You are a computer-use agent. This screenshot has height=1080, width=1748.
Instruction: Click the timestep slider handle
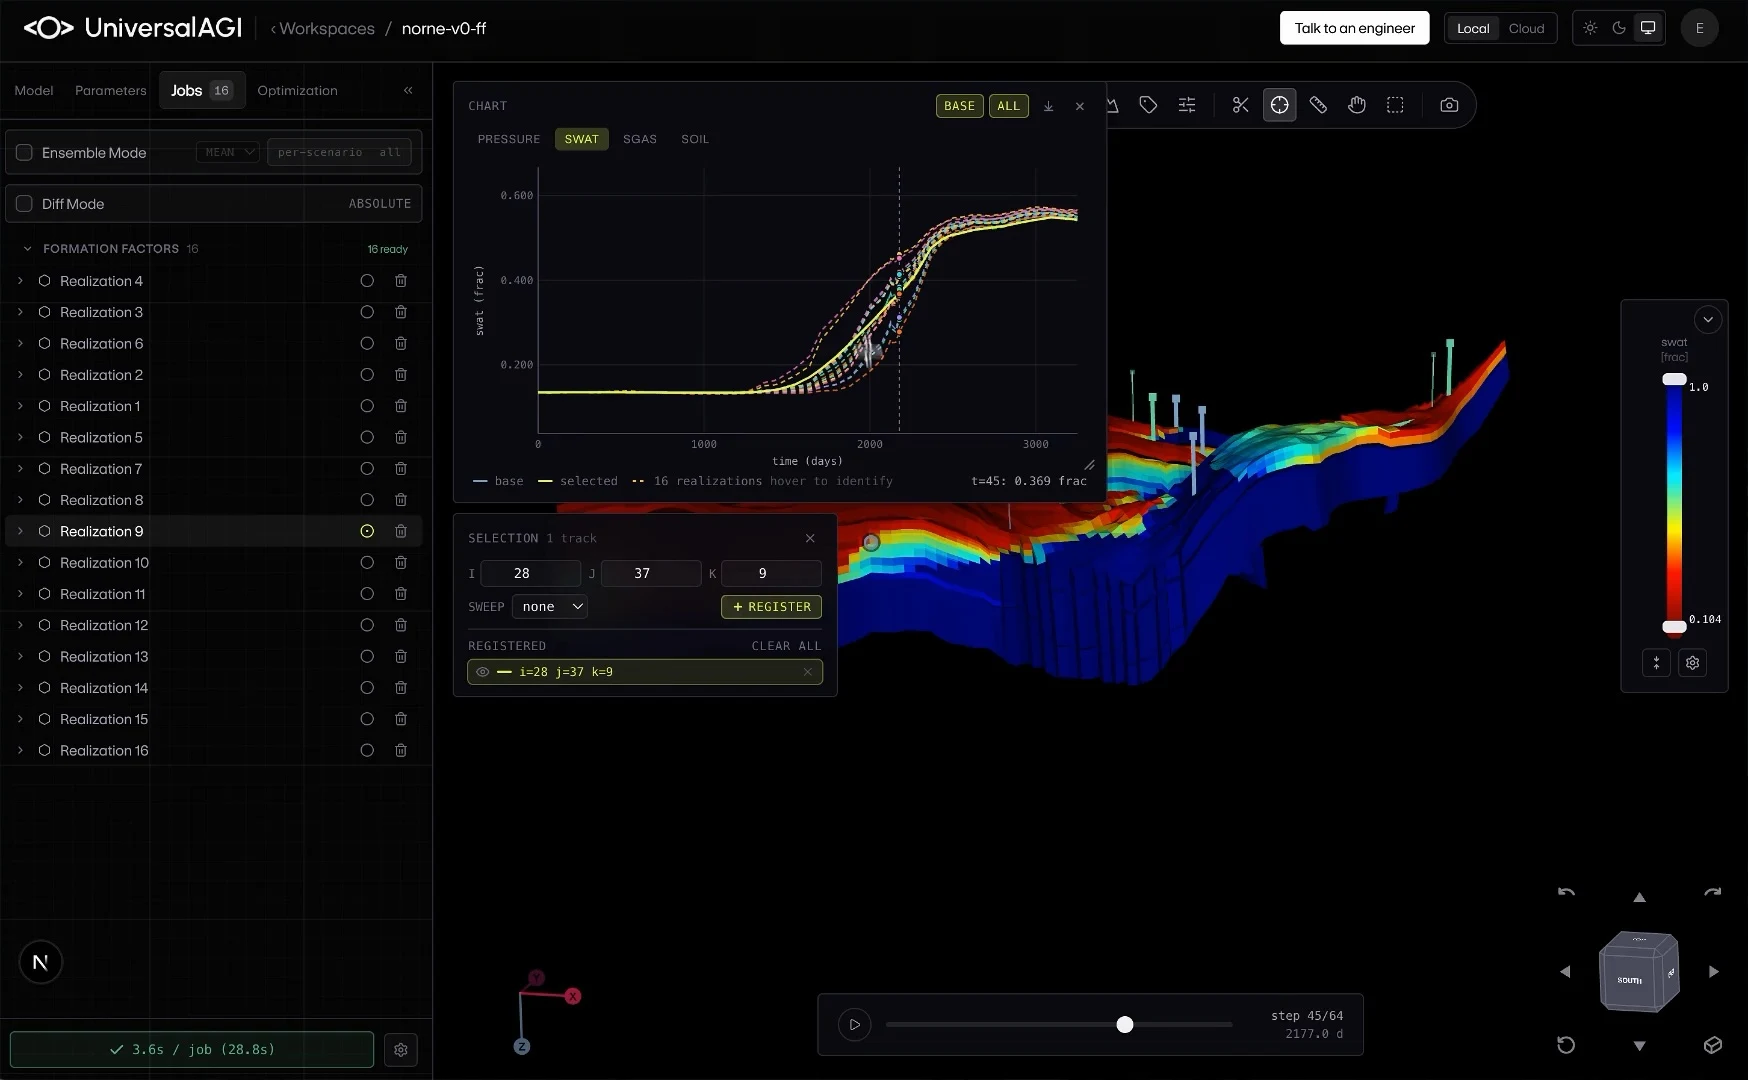[1125, 1025]
